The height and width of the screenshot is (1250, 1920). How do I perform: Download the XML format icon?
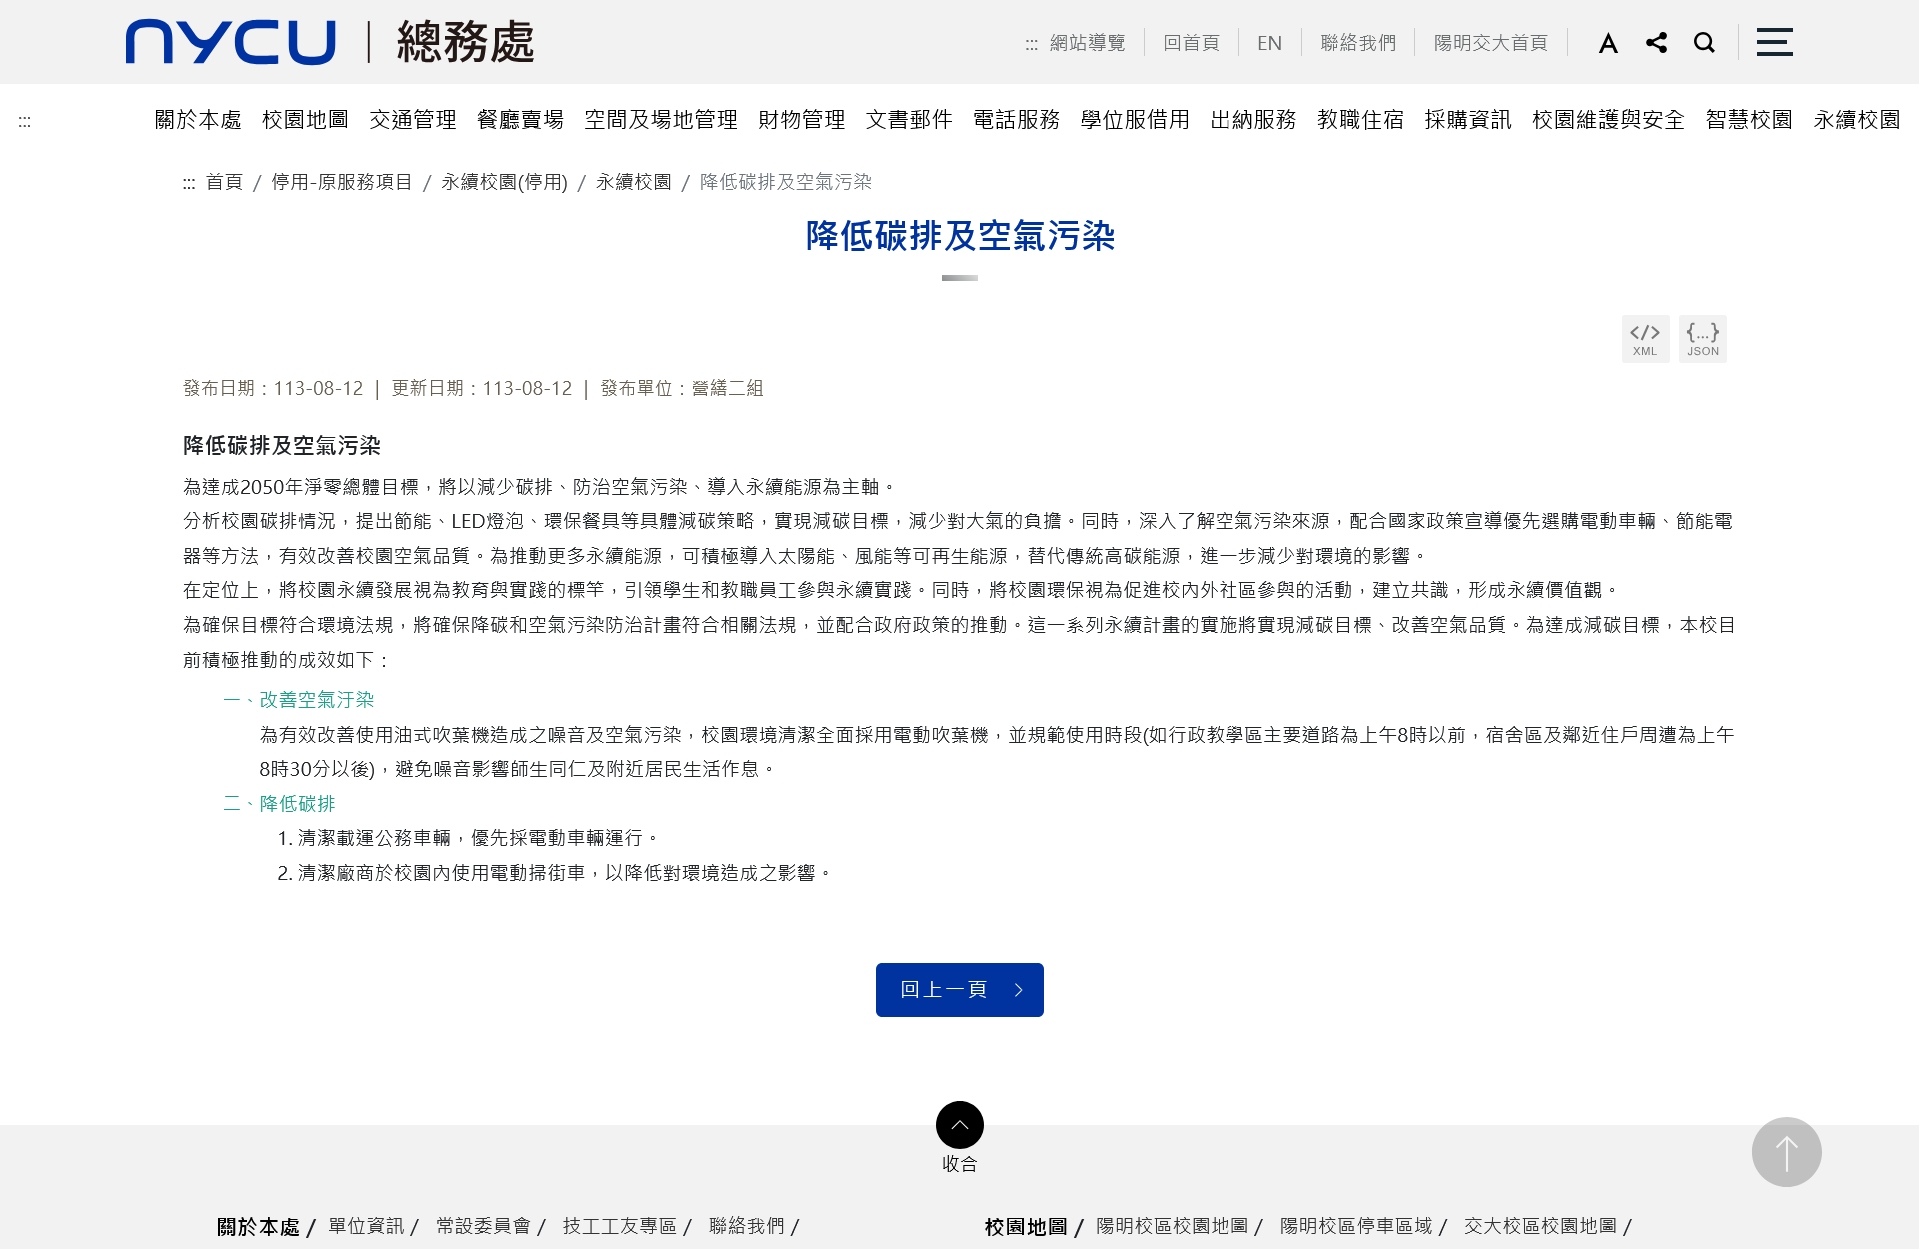pyautogui.click(x=1645, y=338)
